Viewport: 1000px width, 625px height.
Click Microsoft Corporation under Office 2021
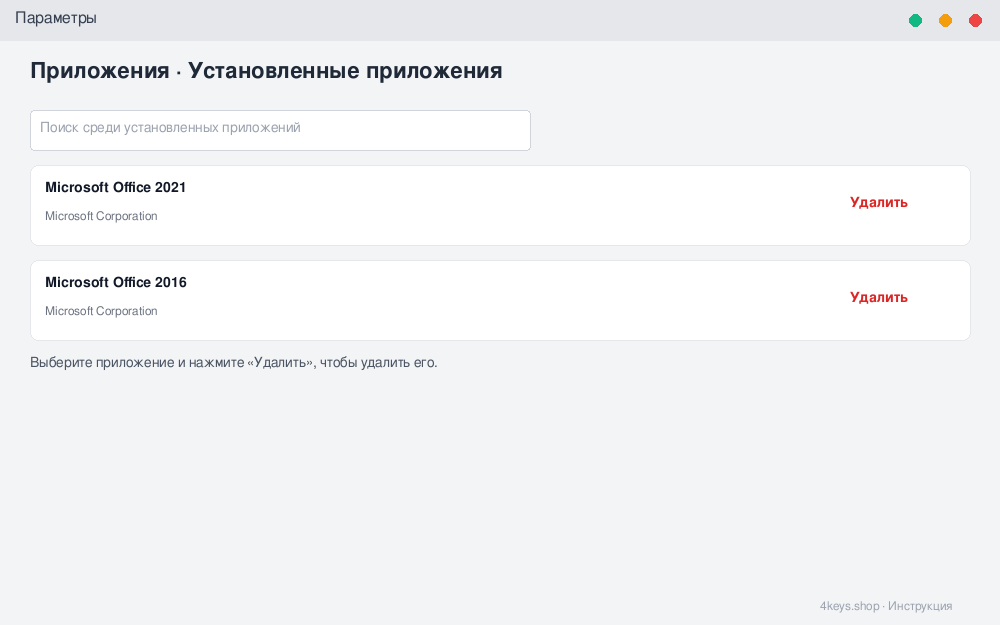101,216
